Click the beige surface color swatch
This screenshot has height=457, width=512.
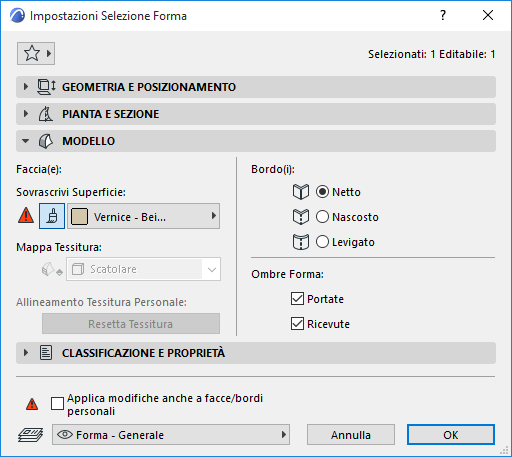(x=79, y=216)
